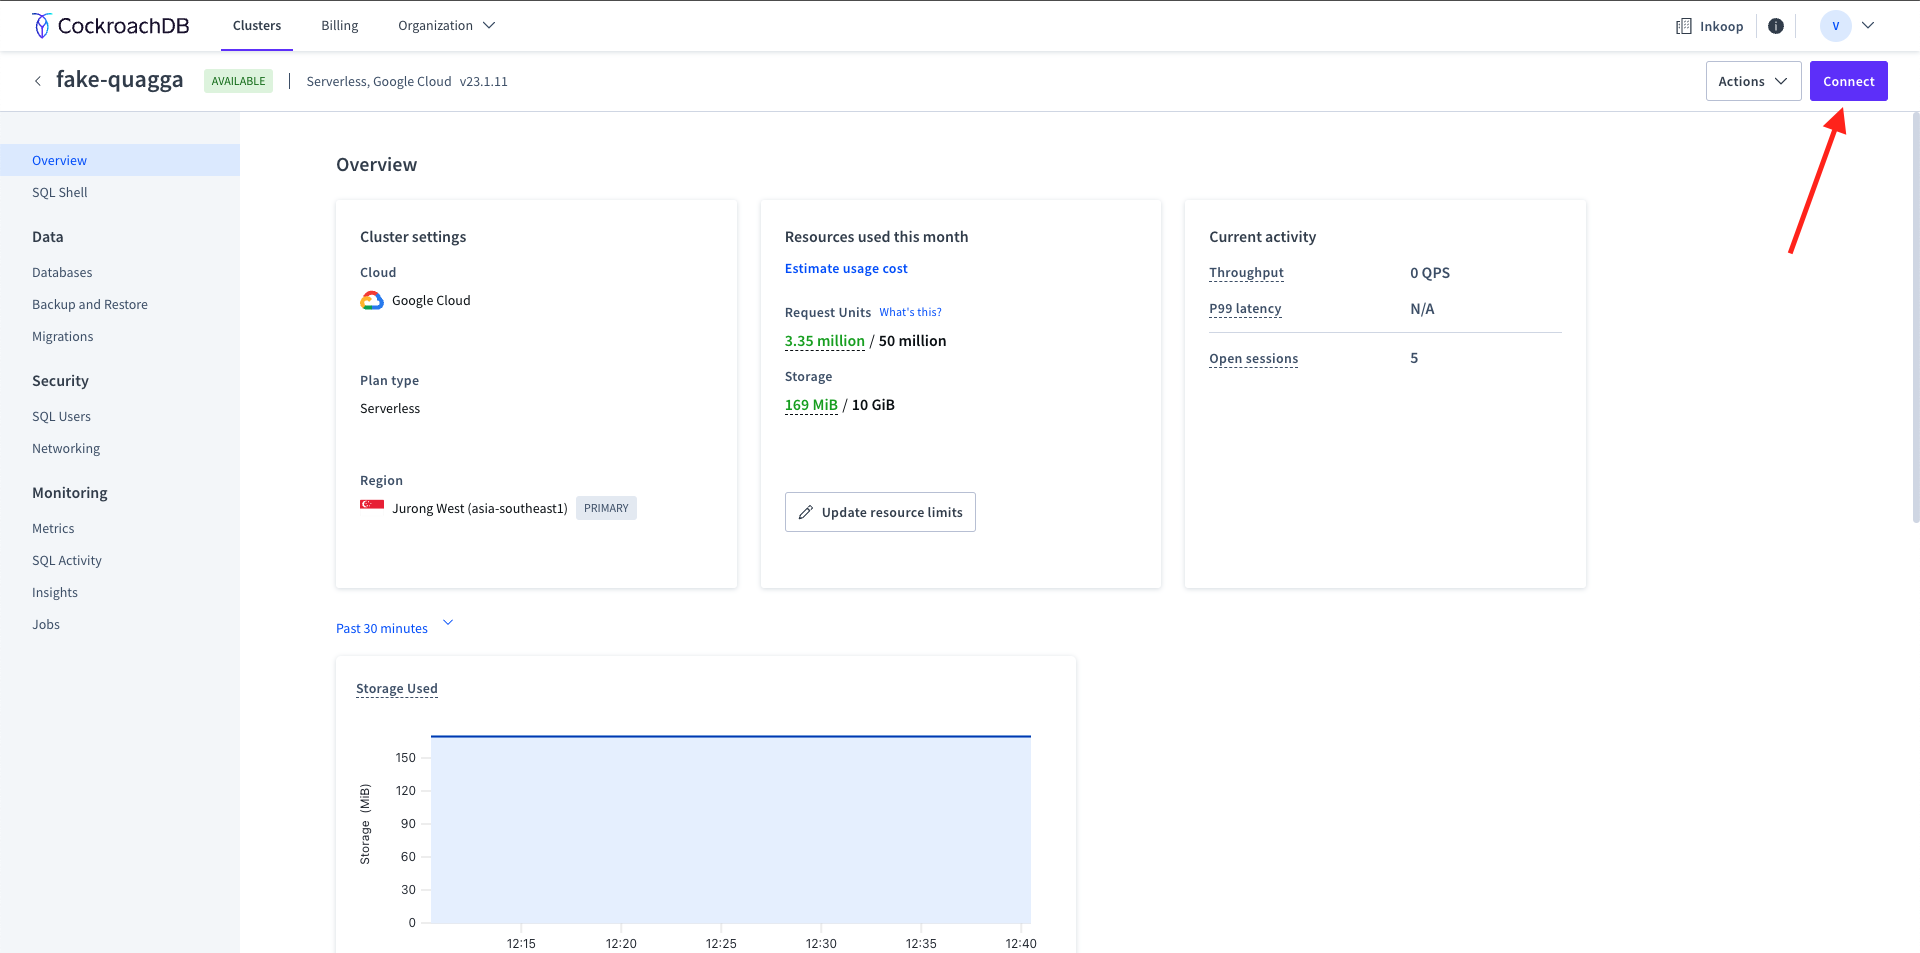1920x953 pixels.
Task: Open Insights in the sidebar
Action: (55, 592)
